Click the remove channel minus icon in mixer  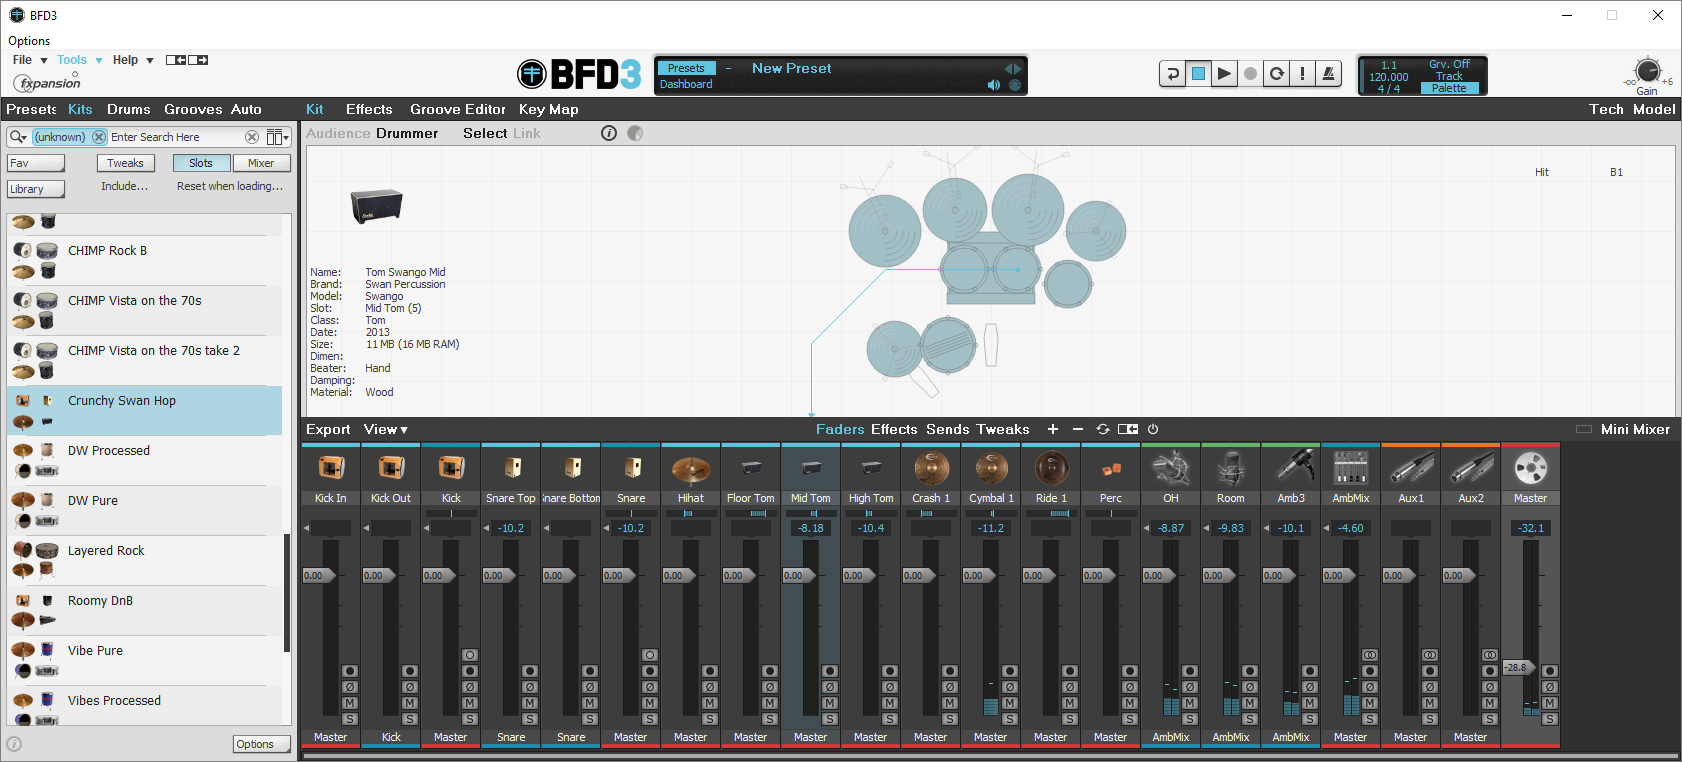click(x=1078, y=429)
